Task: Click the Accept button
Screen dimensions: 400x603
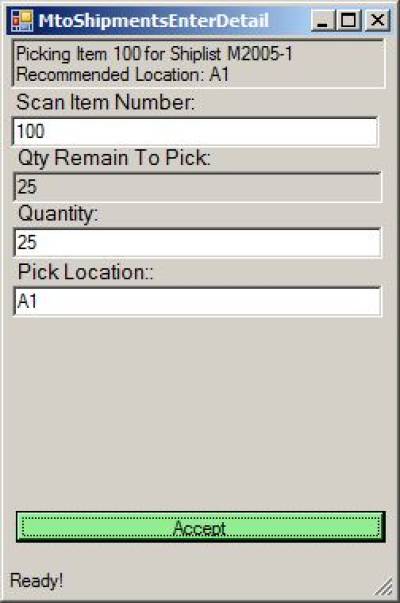Action: [x=200, y=527]
